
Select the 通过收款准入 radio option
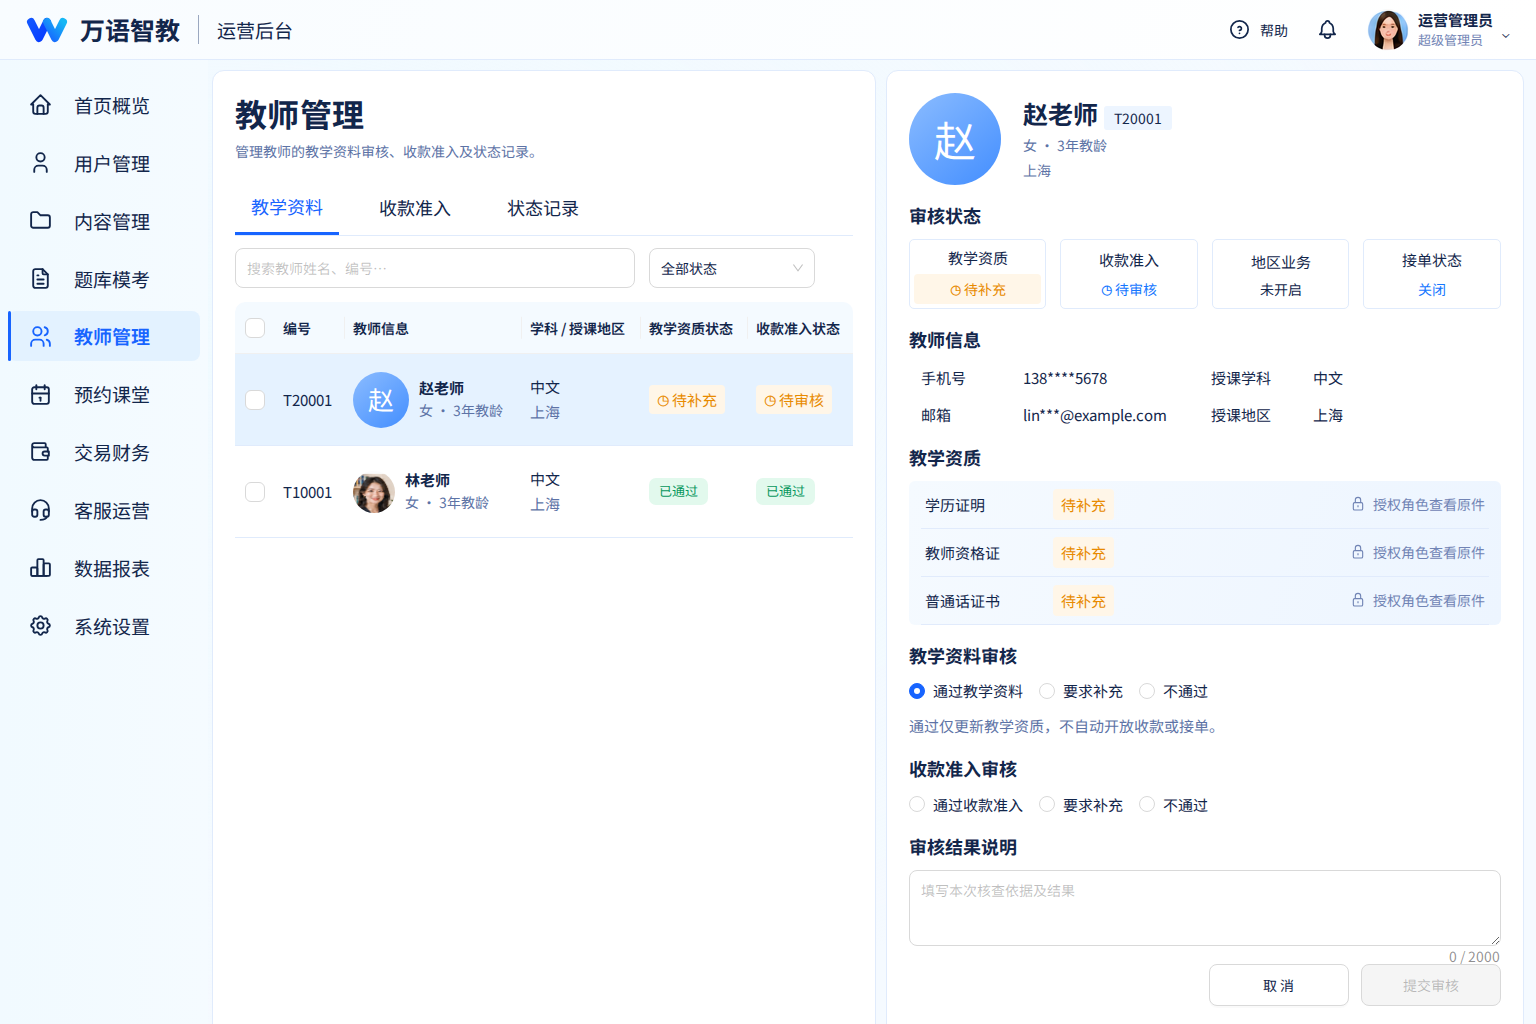[x=966, y=805]
